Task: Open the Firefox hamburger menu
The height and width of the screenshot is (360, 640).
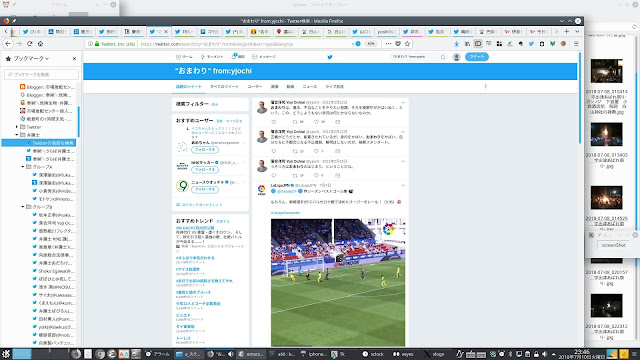Action: (576, 44)
